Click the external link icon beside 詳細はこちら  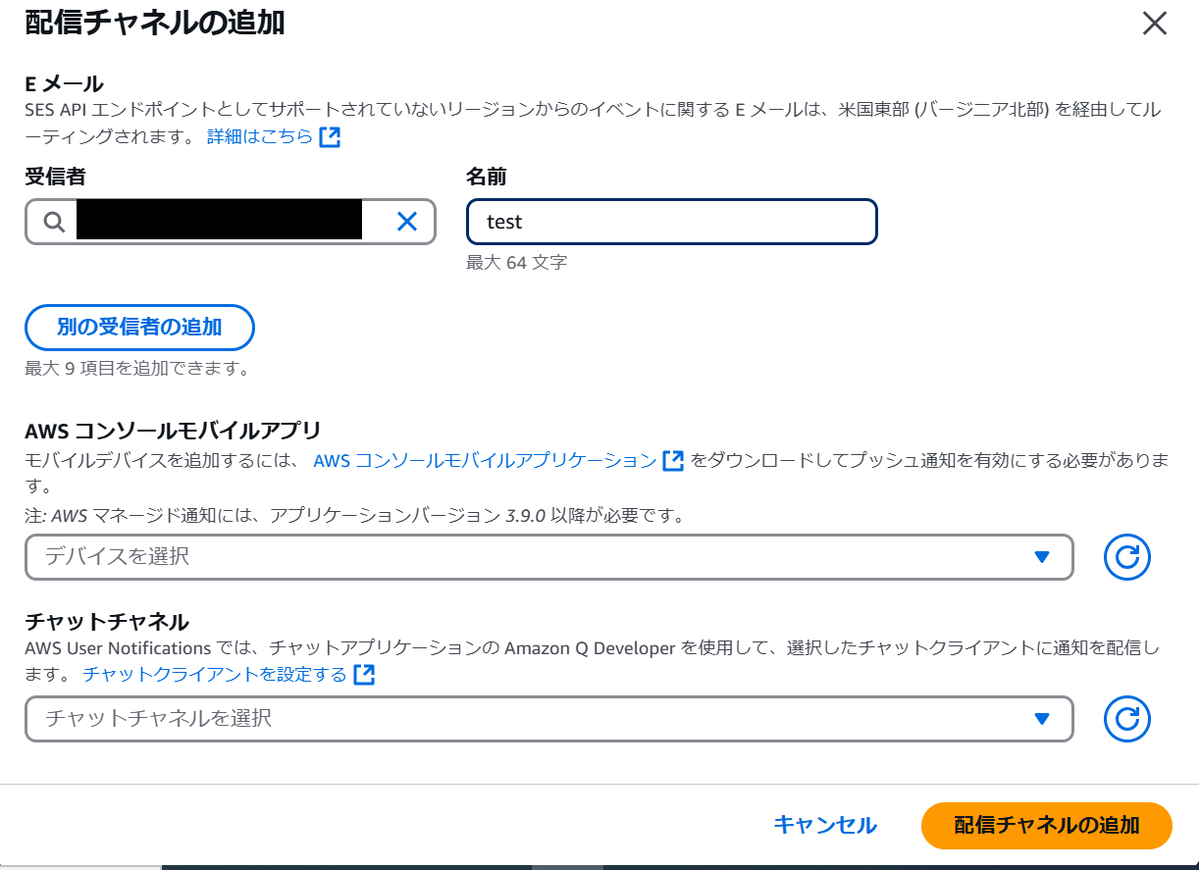pyautogui.click(x=330, y=137)
